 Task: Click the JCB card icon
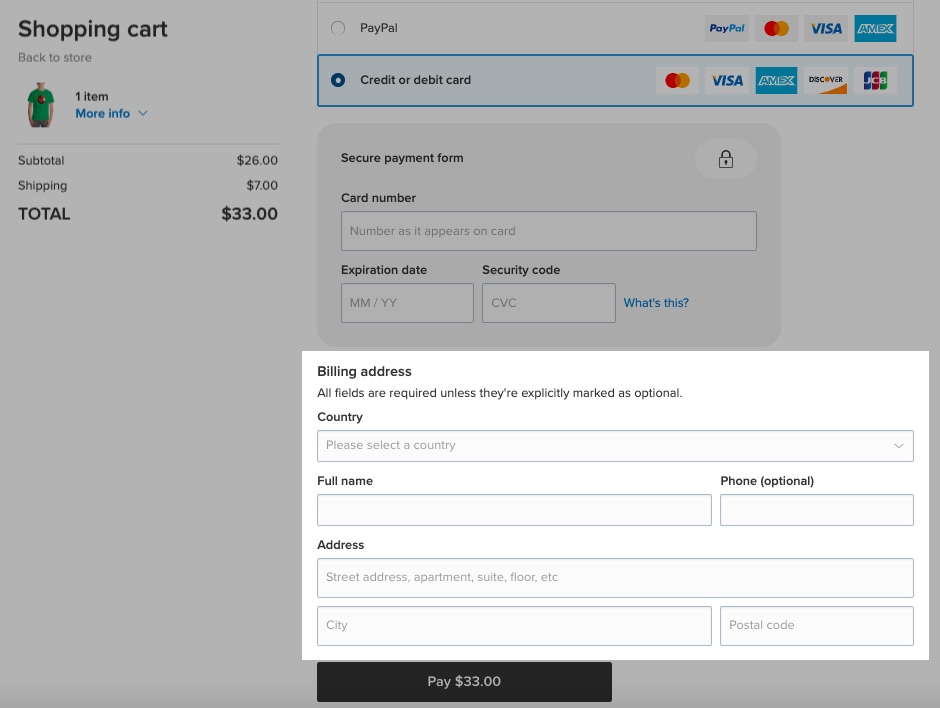[875, 80]
